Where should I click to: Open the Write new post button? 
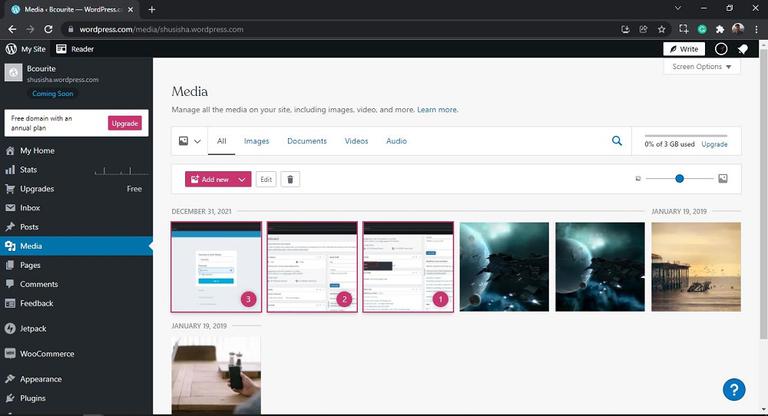[684, 49]
